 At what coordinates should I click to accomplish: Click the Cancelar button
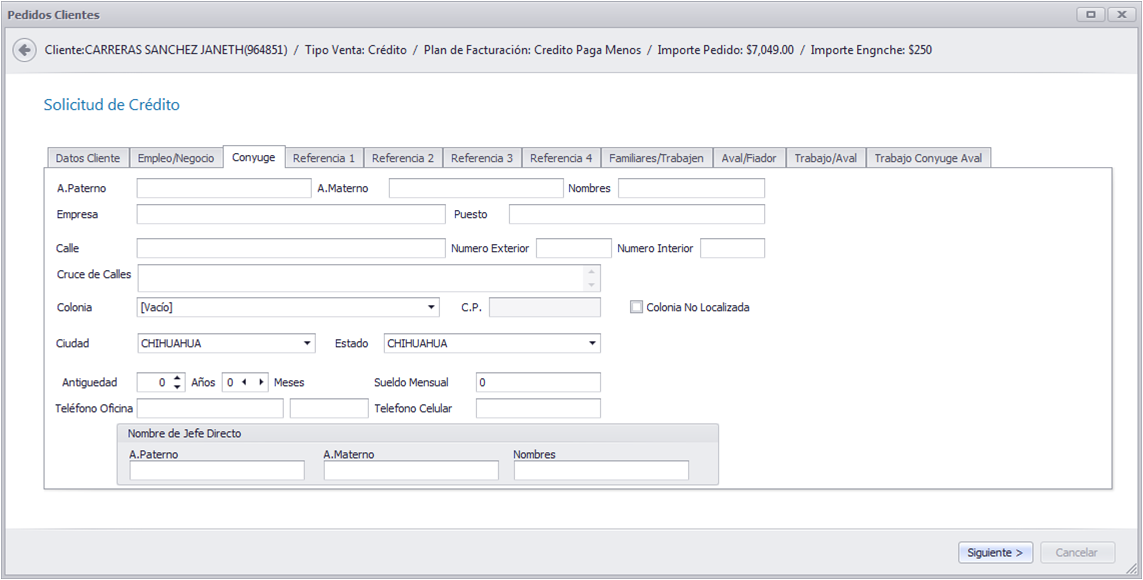[x=1077, y=552]
